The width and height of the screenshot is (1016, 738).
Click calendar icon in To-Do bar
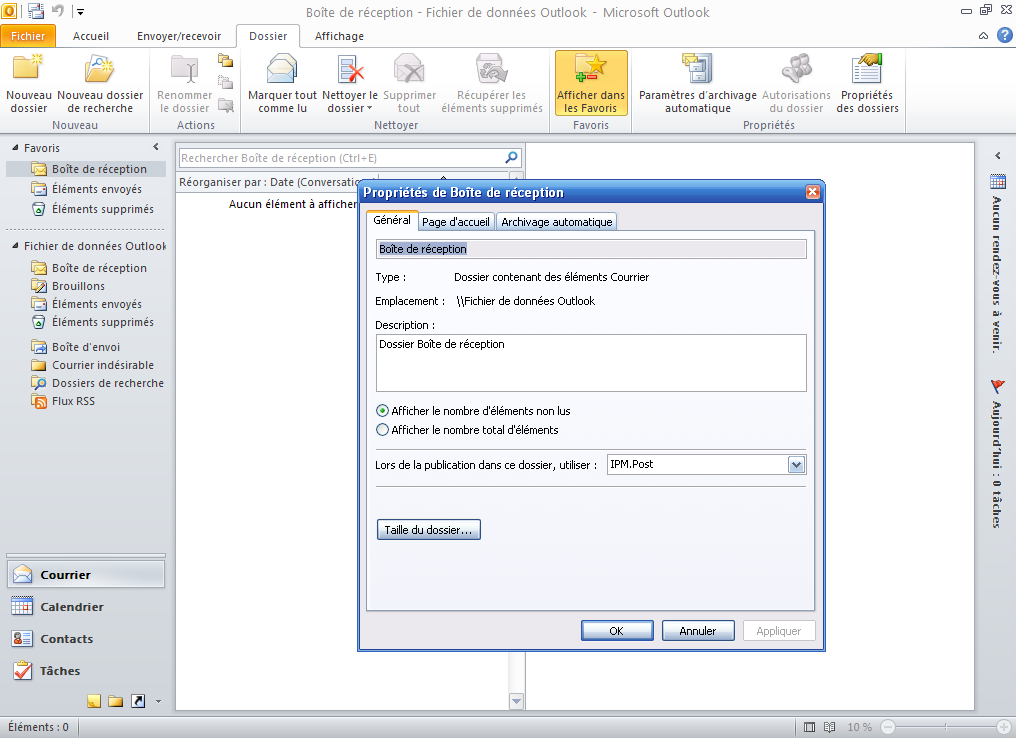pos(998,181)
